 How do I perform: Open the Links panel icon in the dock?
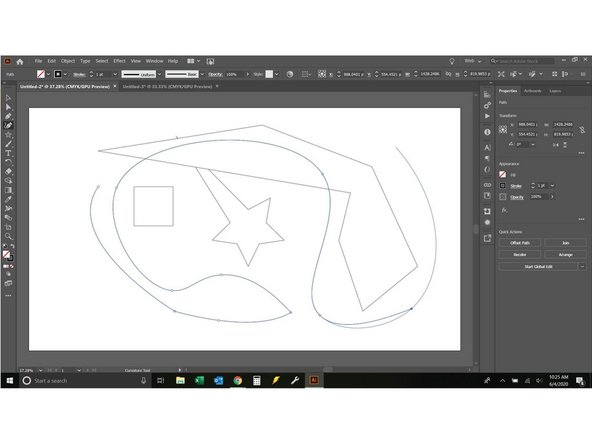(x=487, y=185)
